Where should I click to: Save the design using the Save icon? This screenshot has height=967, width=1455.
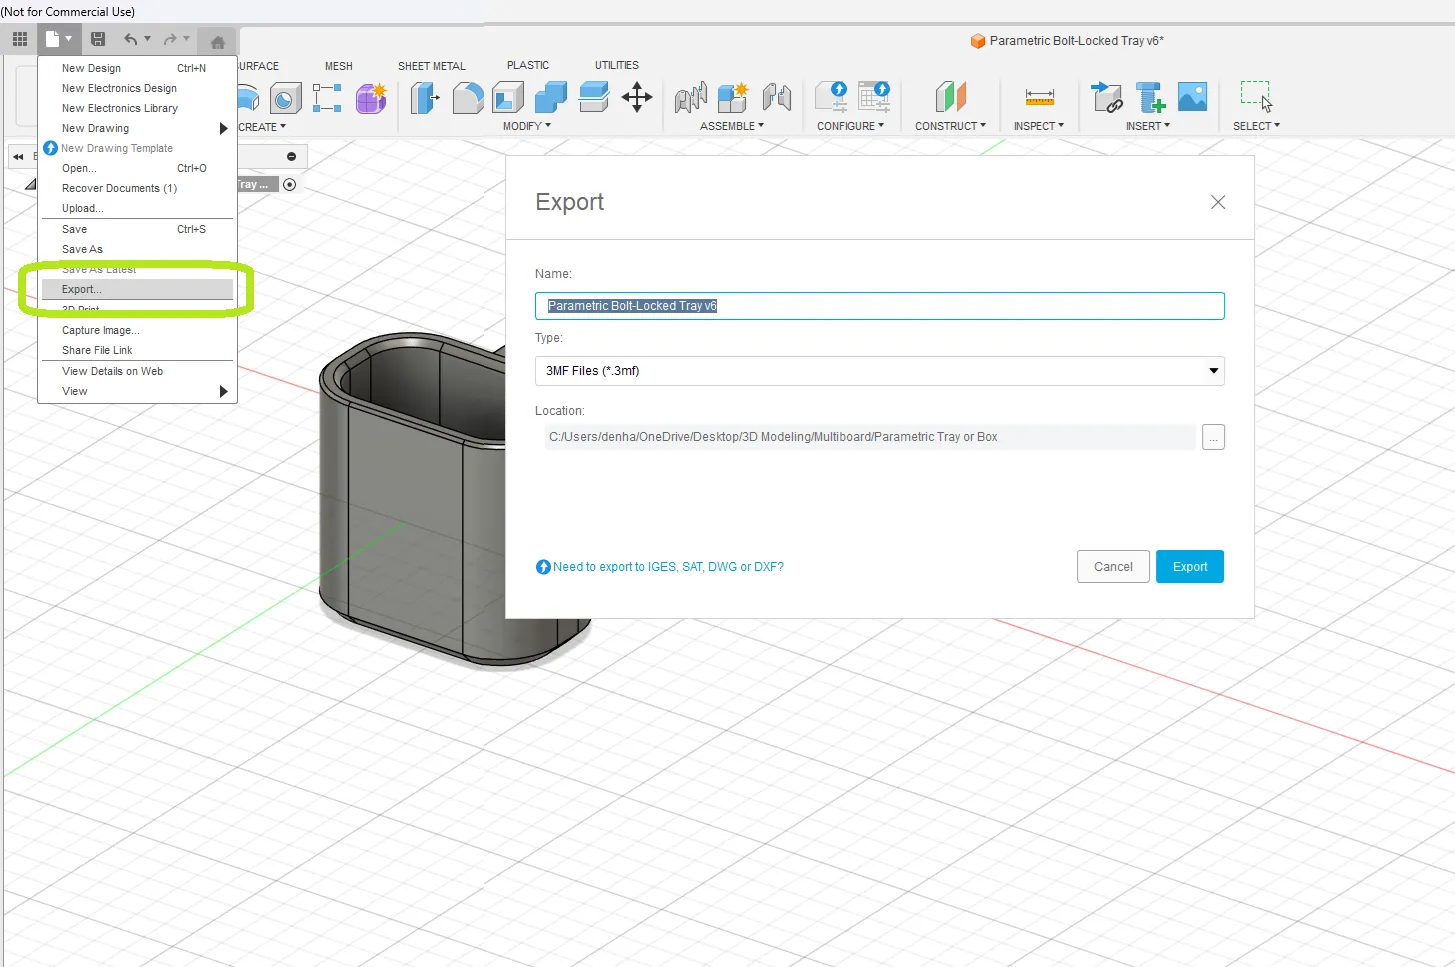[97, 39]
